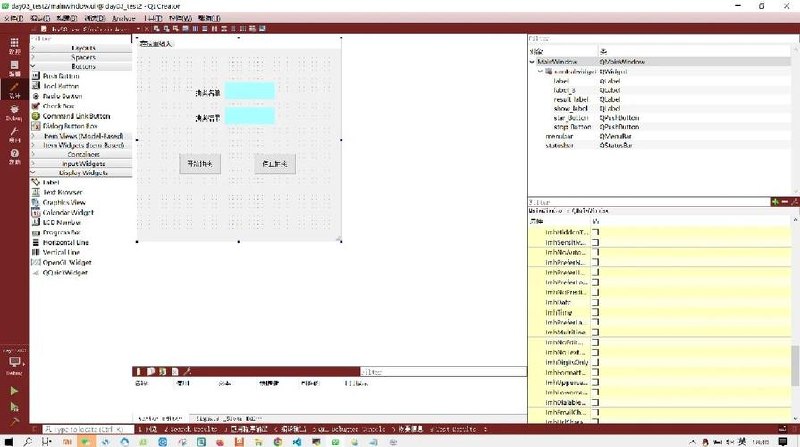Toggle the ImhDigitsOnly checkbox
The image size is (800, 447).
pyautogui.click(x=595, y=362)
